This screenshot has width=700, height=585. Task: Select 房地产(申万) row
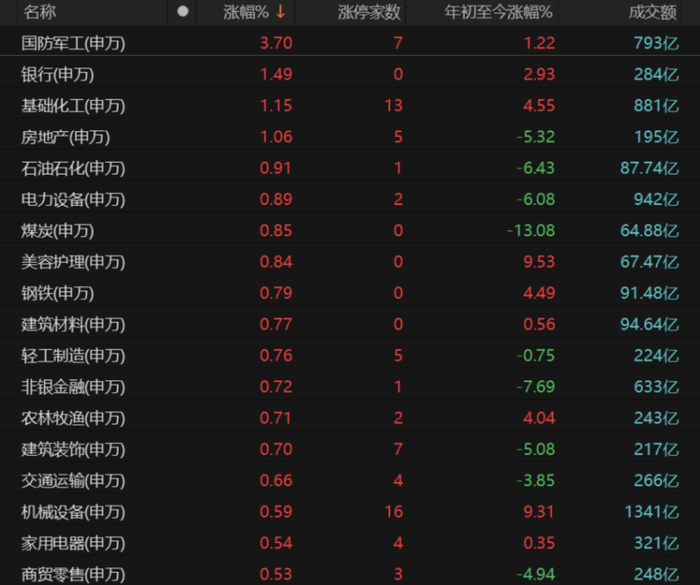pos(350,137)
